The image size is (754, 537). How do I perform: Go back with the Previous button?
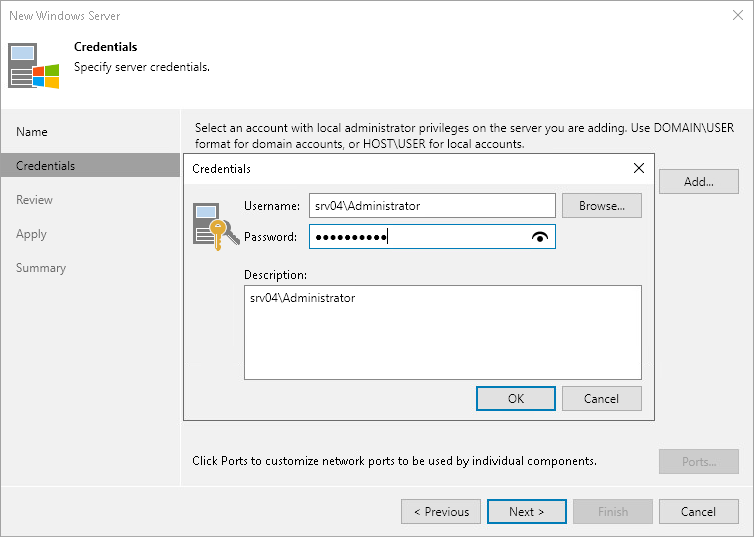pyautogui.click(x=441, y=512)
